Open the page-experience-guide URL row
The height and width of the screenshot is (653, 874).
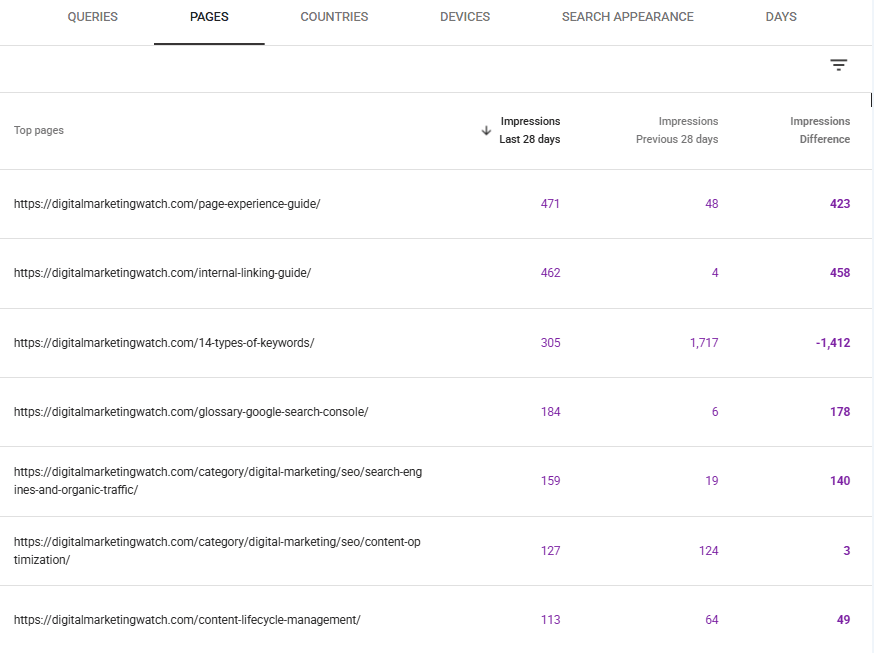pyautogui.click(x=167, y=204)
